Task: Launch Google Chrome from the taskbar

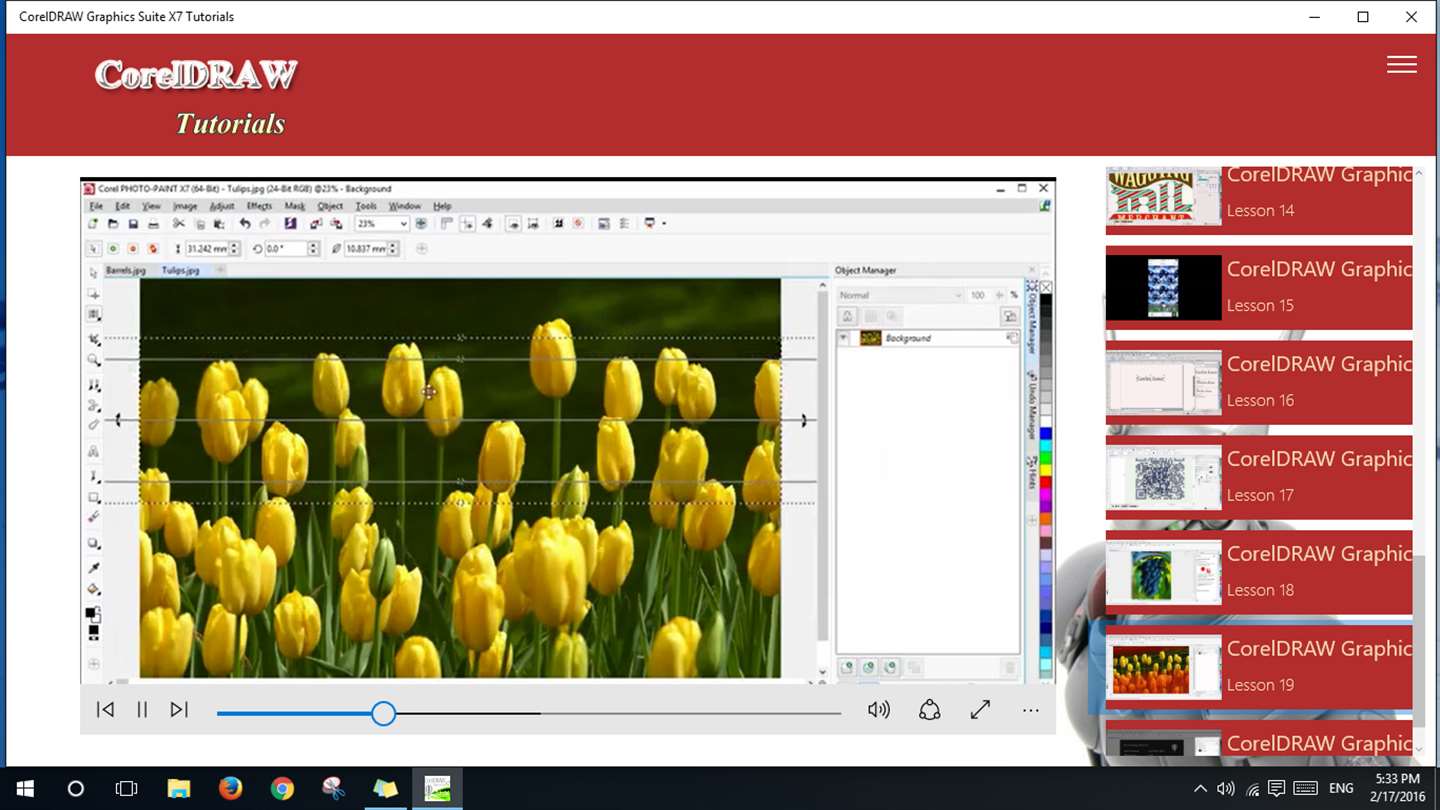Action: 282,789
